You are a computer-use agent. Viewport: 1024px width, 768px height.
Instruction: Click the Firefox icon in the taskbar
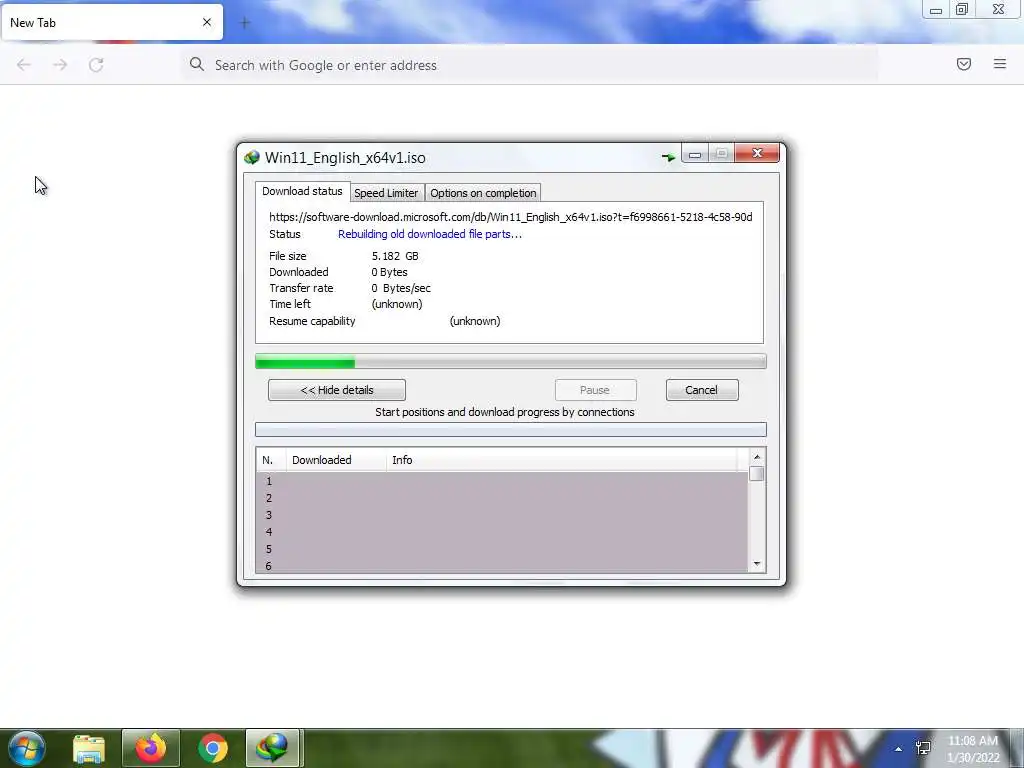pyautogui.click(x=151, y=748)
